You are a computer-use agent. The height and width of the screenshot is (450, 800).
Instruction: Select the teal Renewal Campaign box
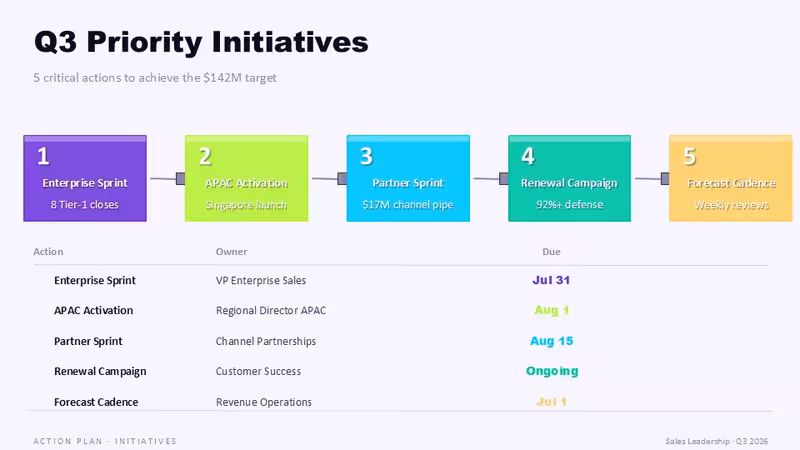[569, 178]
